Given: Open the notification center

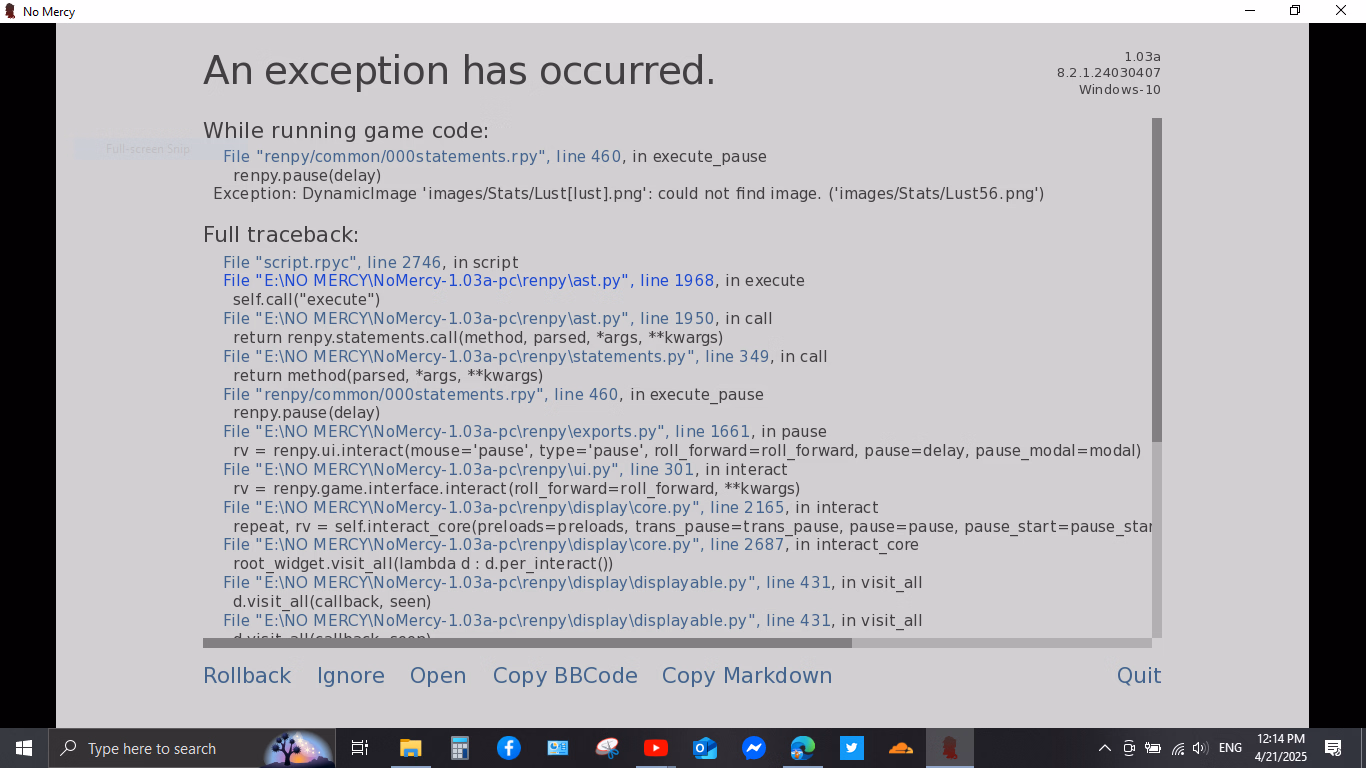Looking at the screenshot, I should click(1333, 748).
